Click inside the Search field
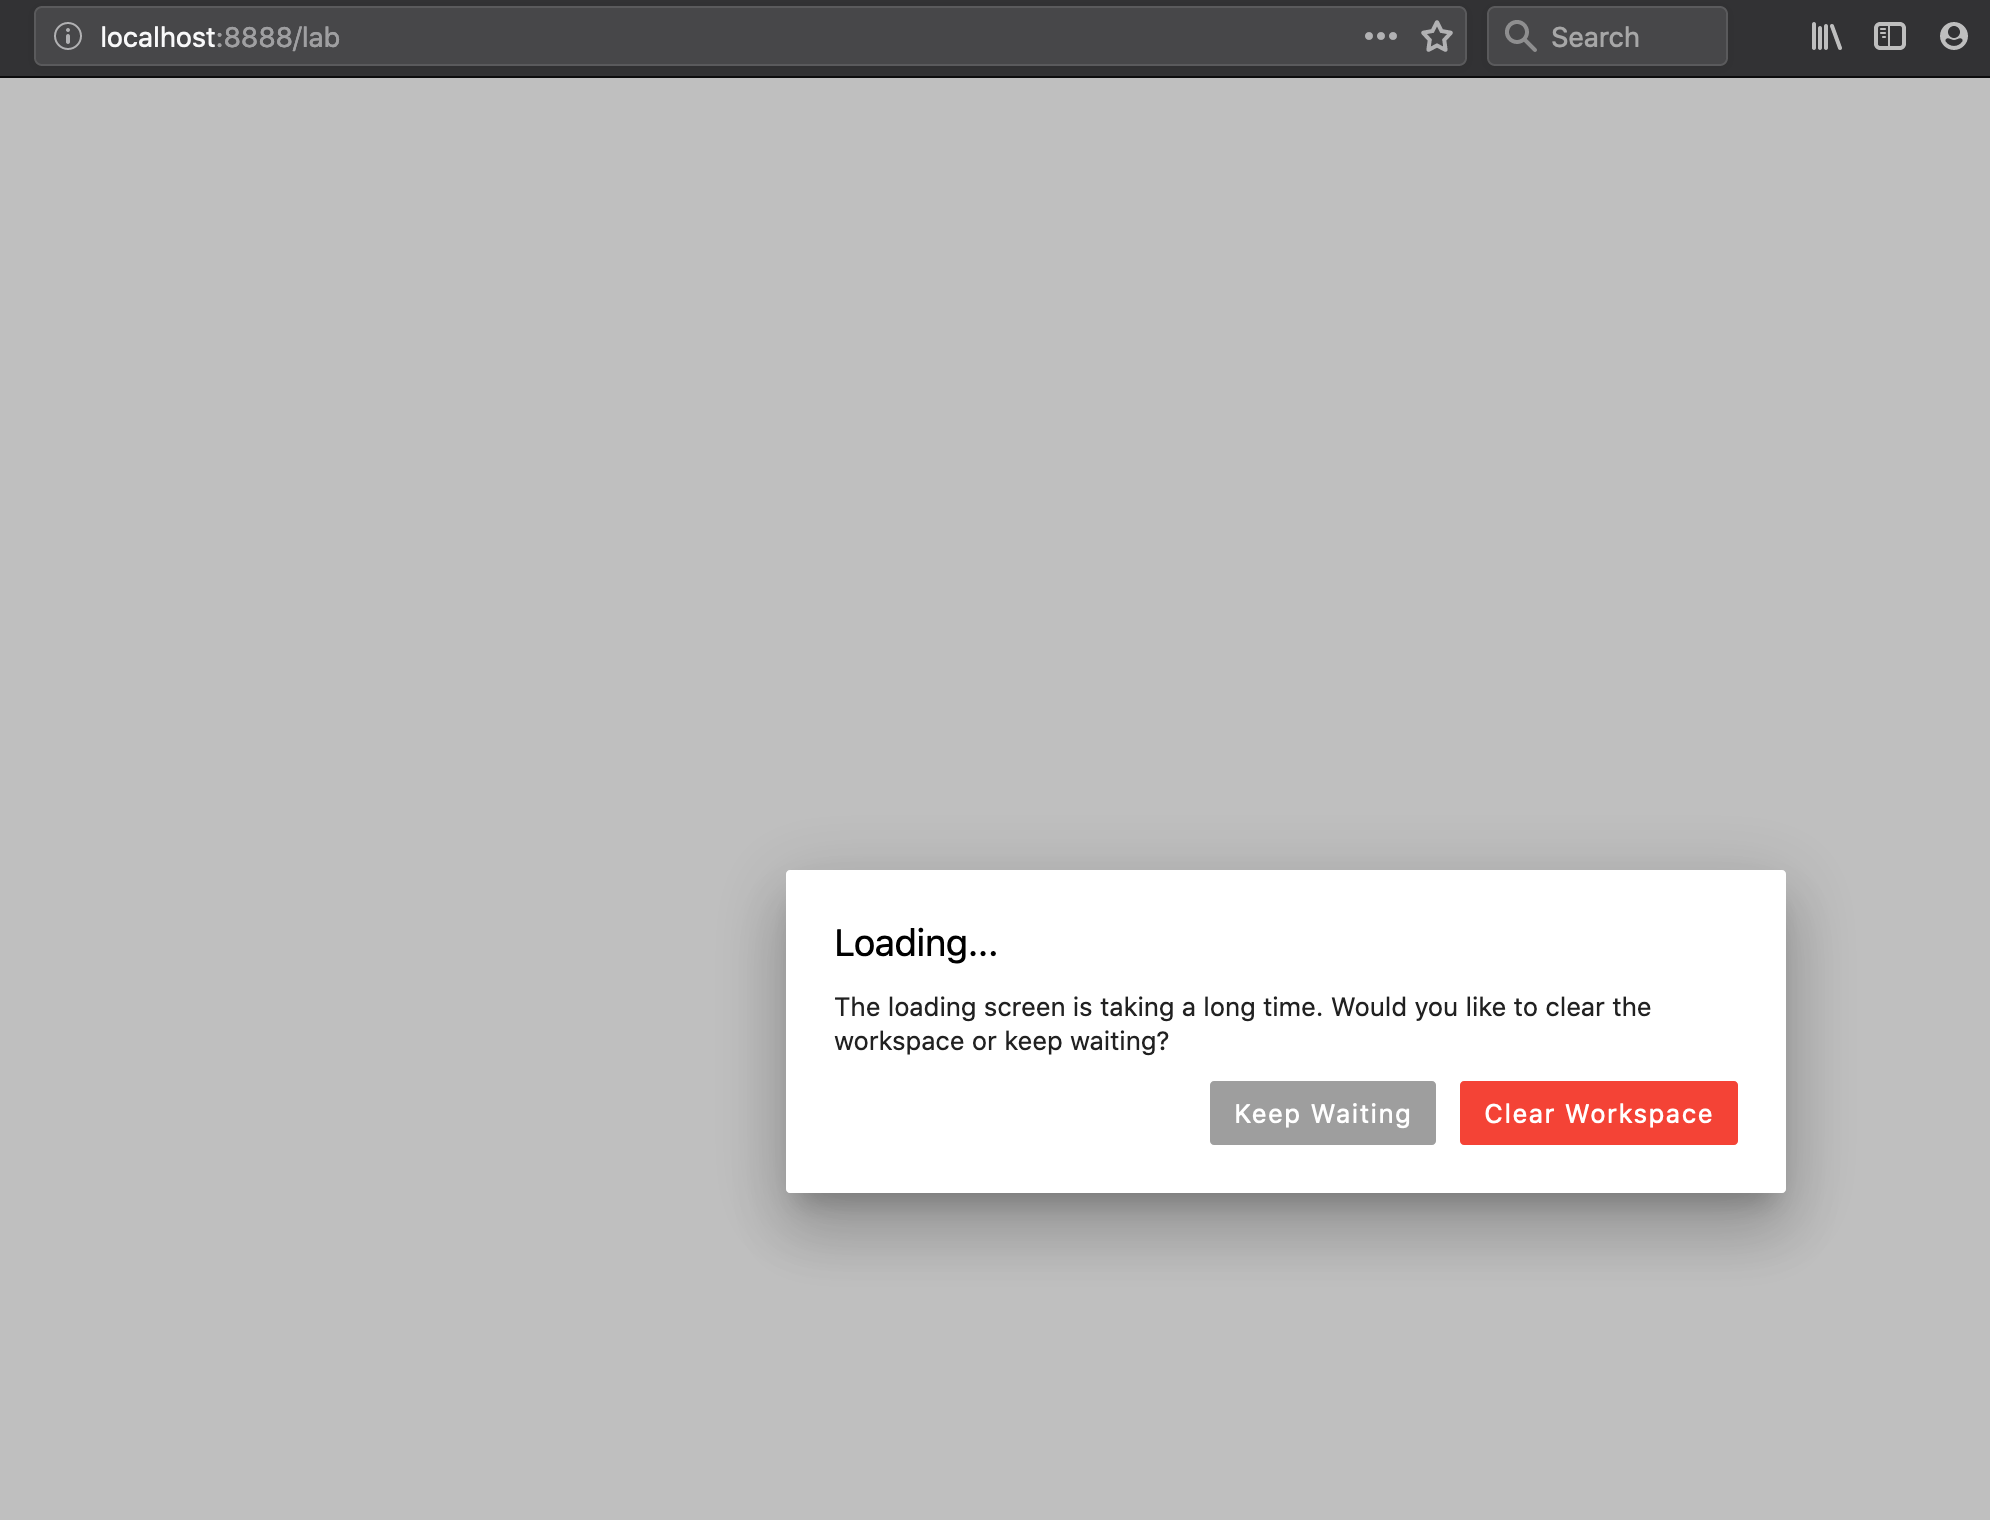Image resolution: width=1990 pixels, height=1520 pixels. pos(1610,36)
